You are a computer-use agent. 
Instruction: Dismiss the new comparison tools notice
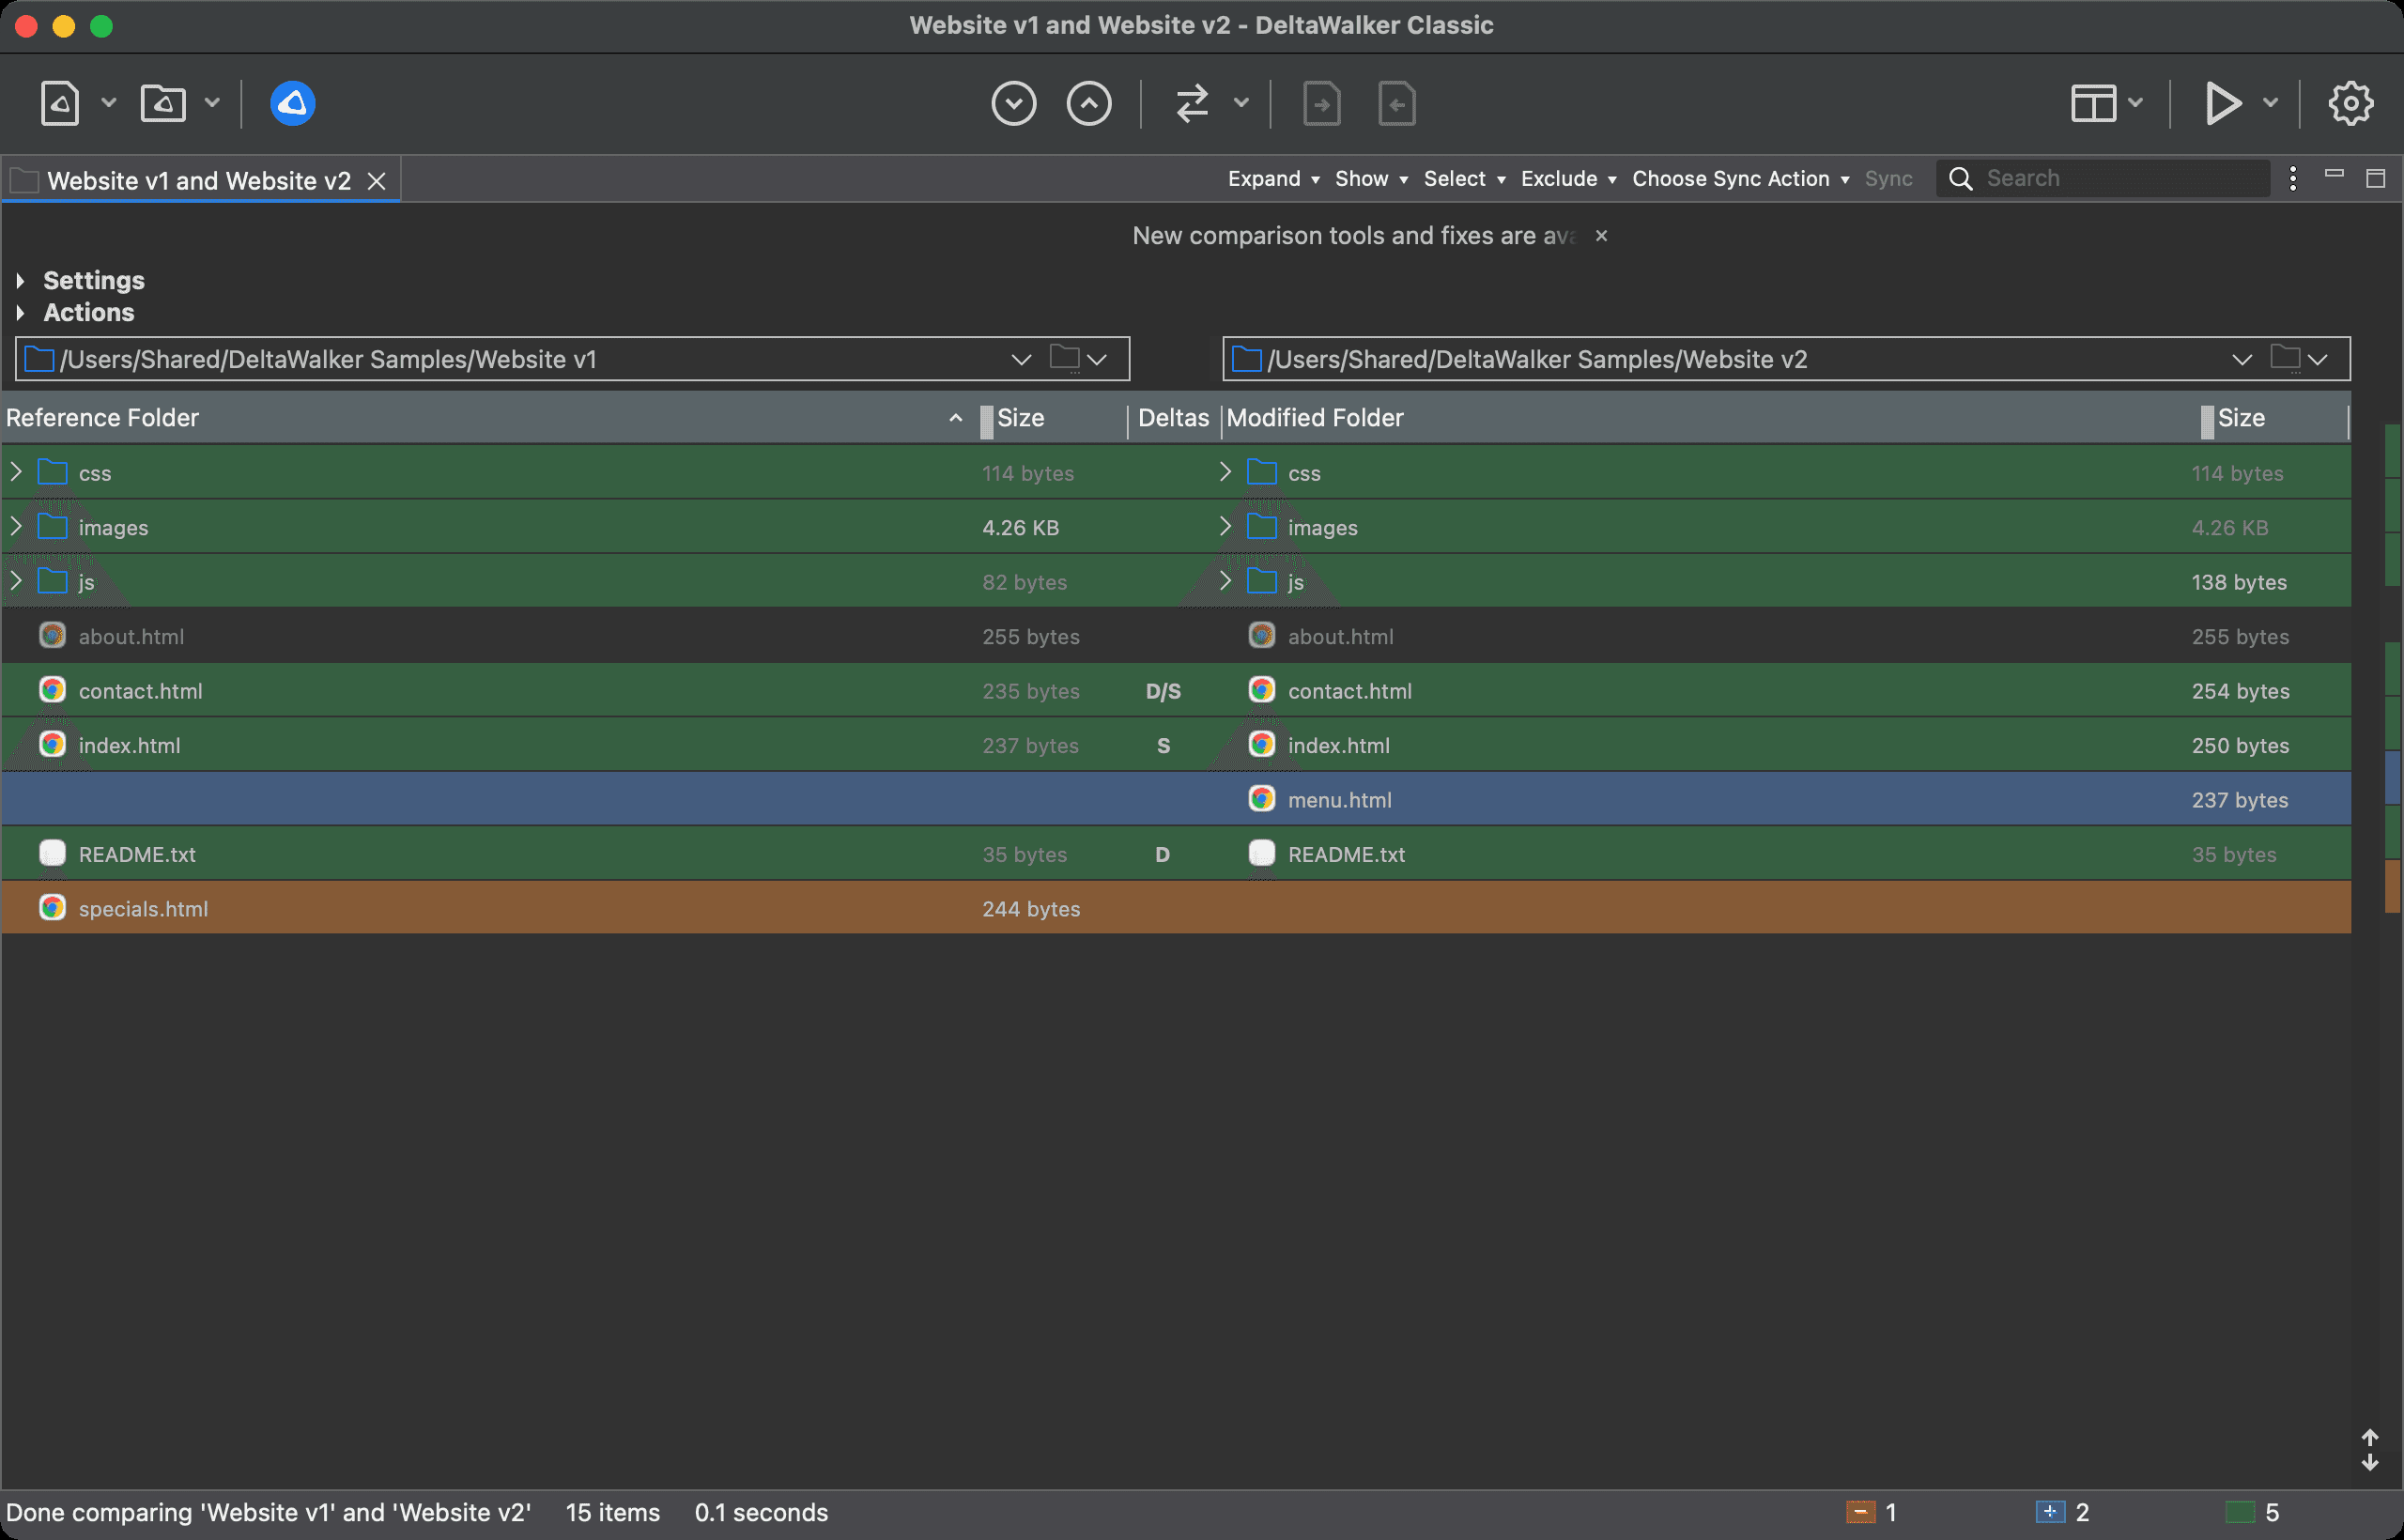pyautogui.click(x=1601, y=236)
